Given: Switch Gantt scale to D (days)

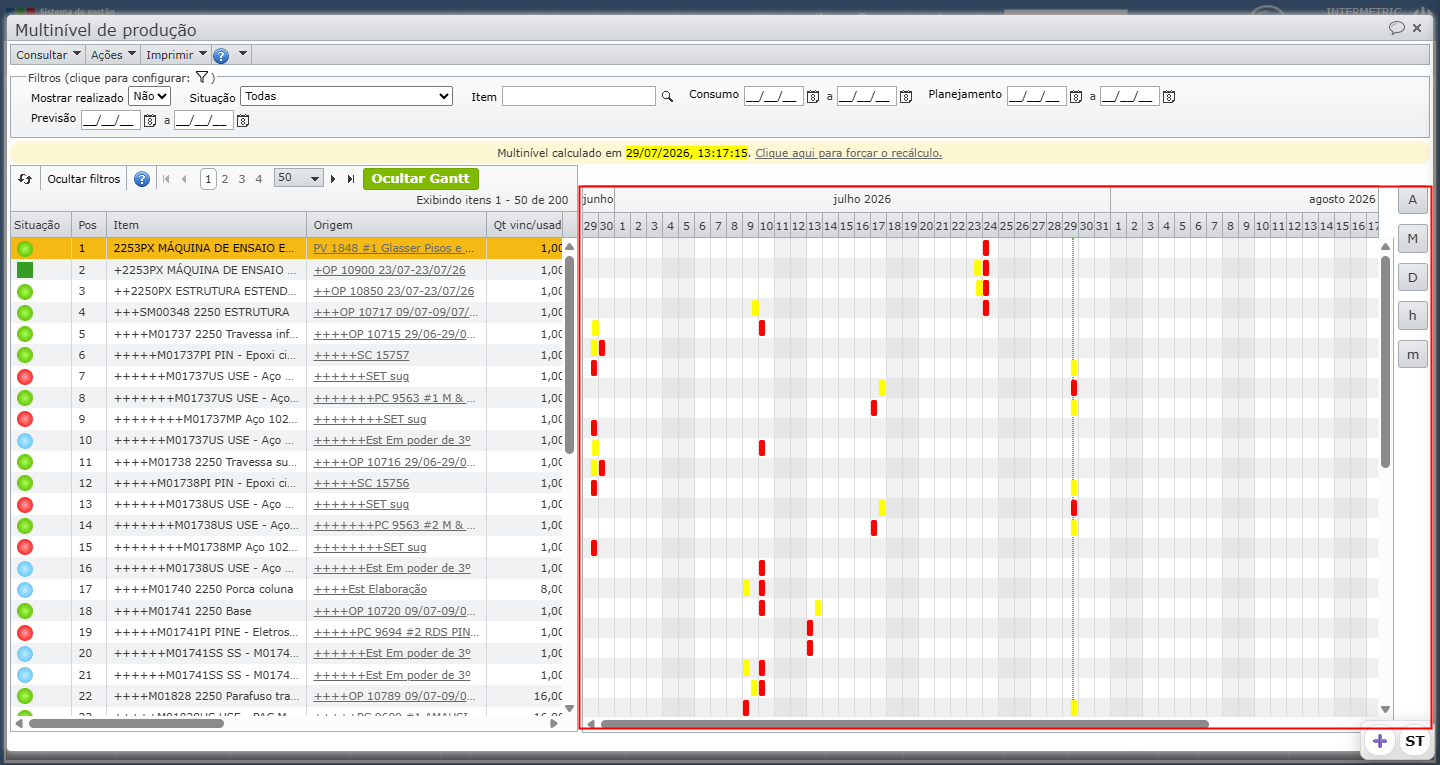Looking at the screenshot, I should point(1413,277).
